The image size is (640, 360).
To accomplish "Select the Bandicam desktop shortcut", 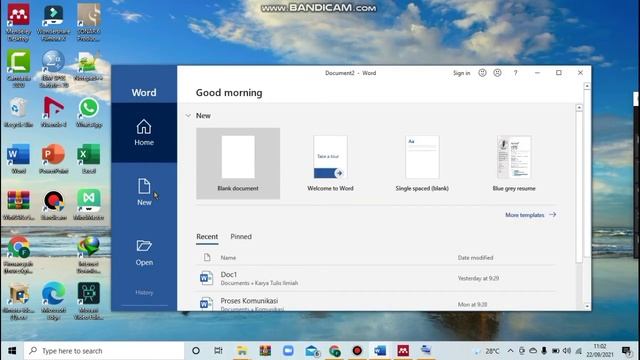I will [x=53, y=206].
